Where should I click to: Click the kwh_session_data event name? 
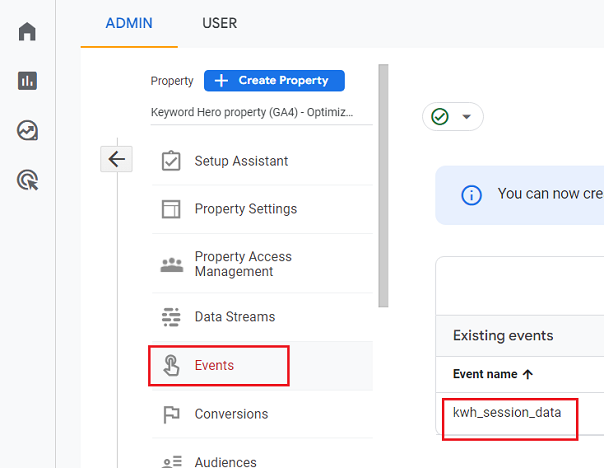507,413
